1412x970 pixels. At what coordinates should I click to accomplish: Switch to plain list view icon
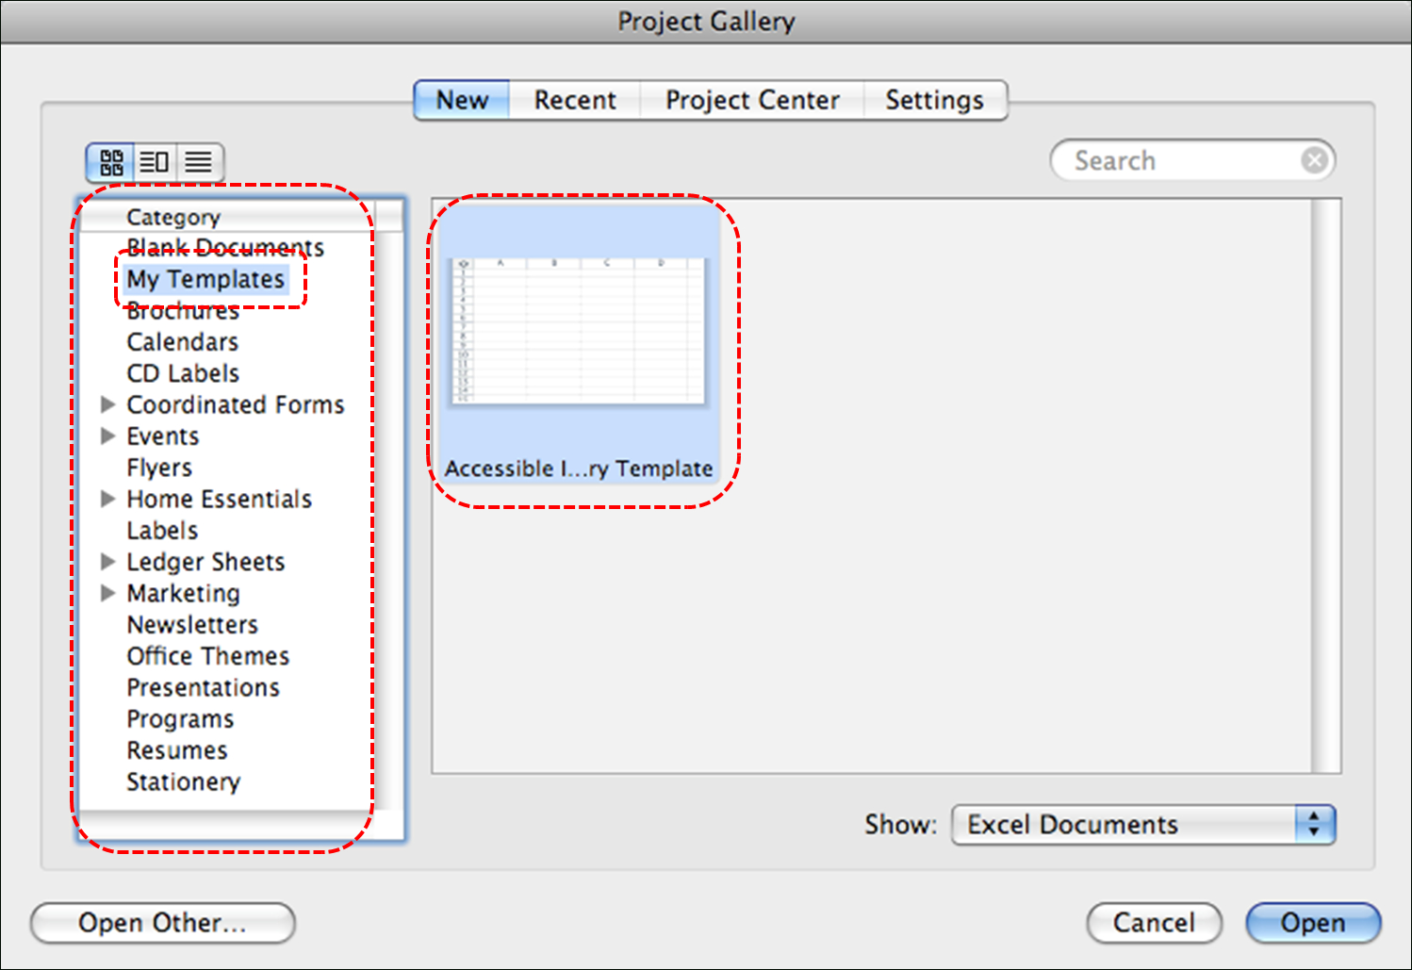[199, 162]
